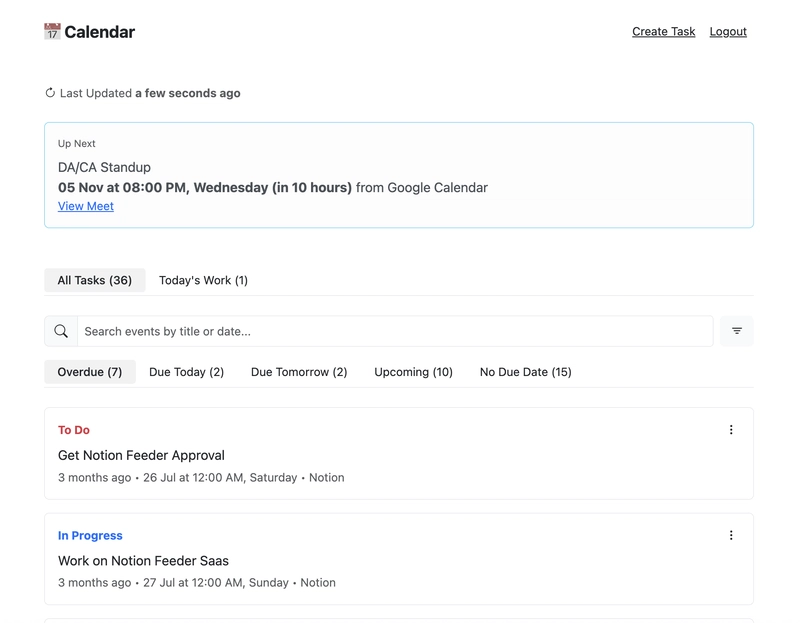
Task: Show tasks Due Tomorrow (2)
Action: coord(299,372)
